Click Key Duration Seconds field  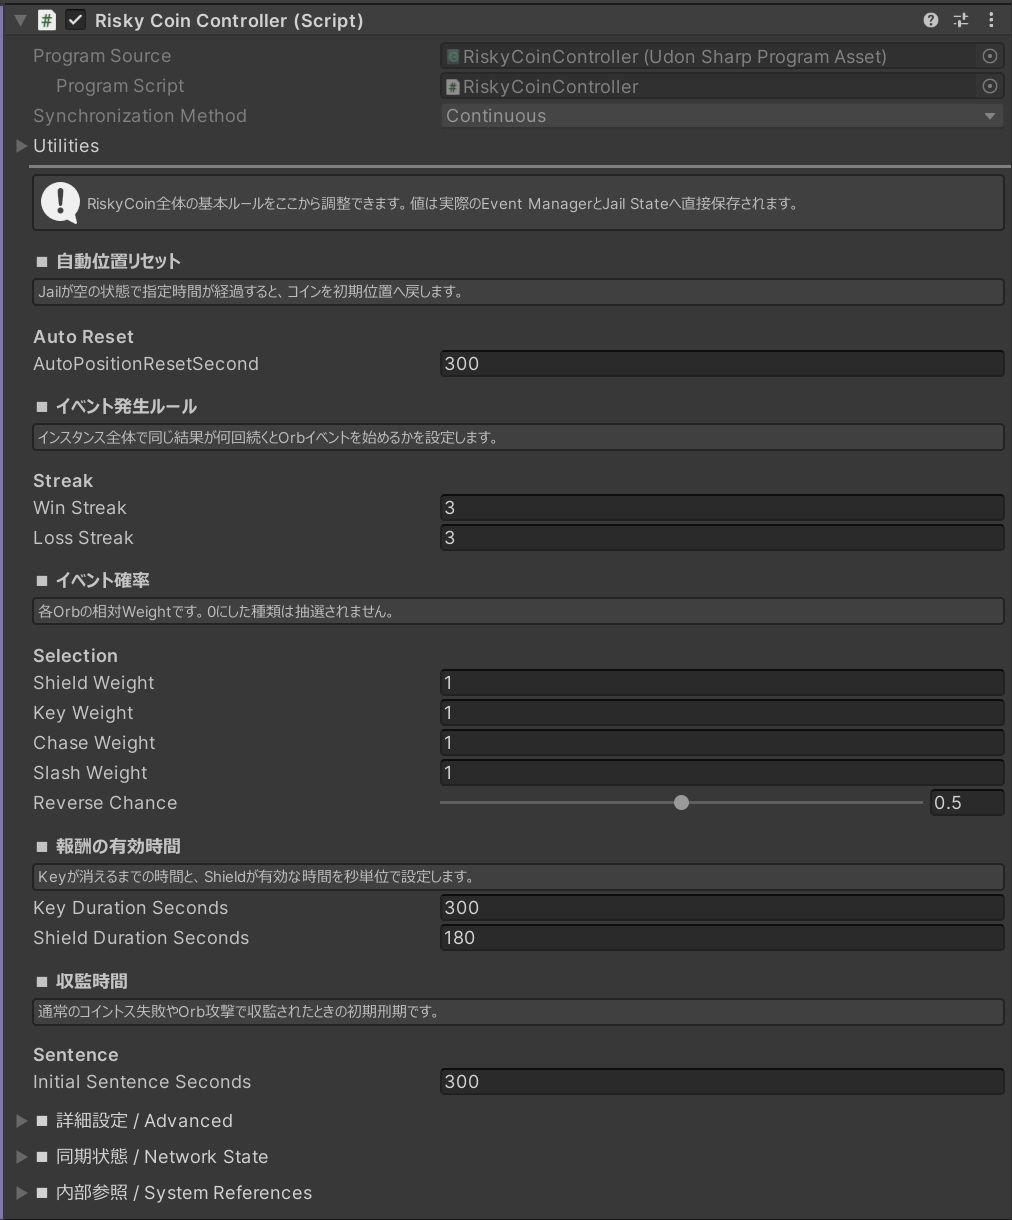[x=722, y=908]
